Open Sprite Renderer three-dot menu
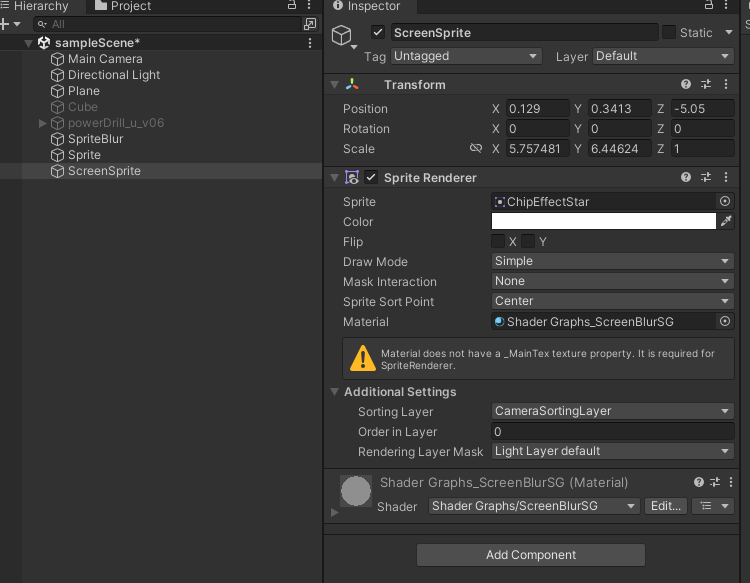 tap(726, 177)
